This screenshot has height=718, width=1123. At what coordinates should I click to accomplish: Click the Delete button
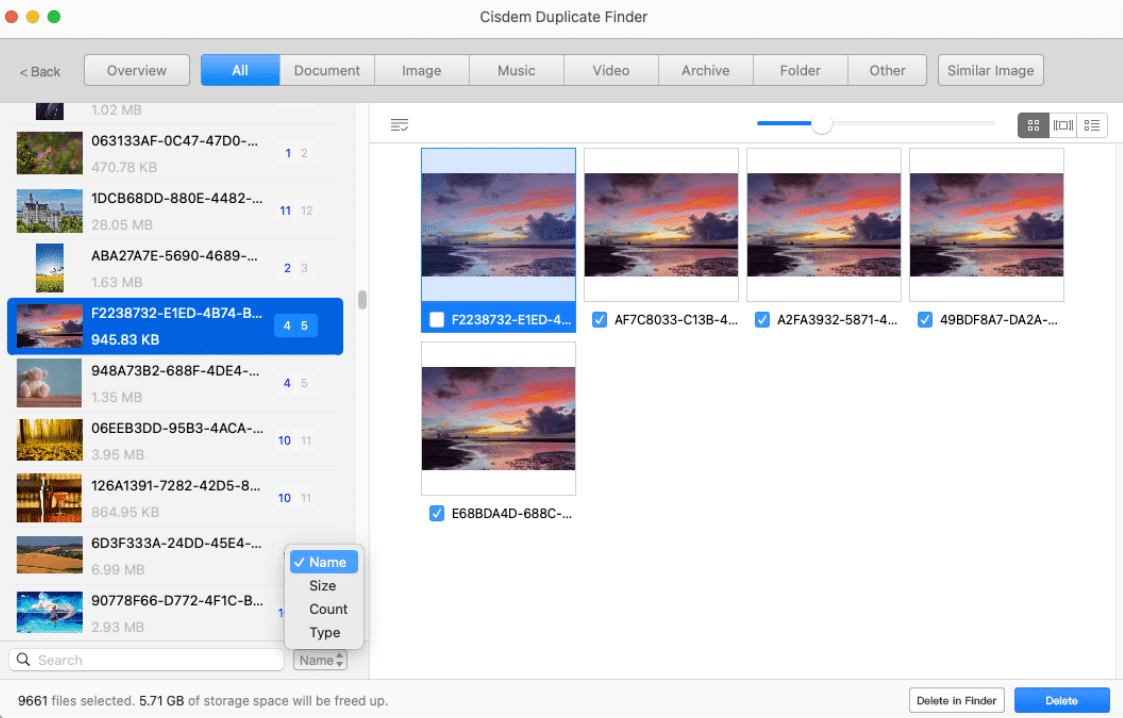[1062, 700]
